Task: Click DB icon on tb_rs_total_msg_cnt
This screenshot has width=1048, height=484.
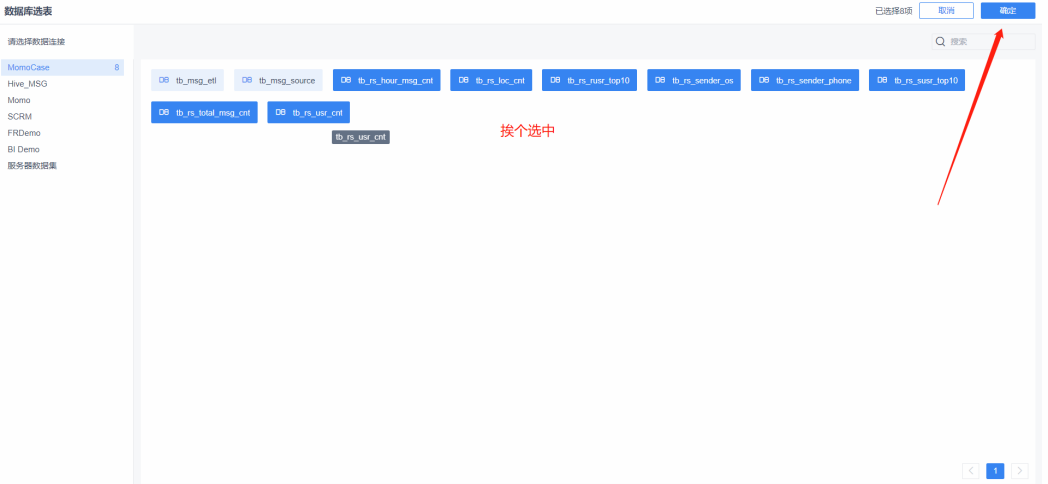Action: pyautogui.click(x=164, y=112)
